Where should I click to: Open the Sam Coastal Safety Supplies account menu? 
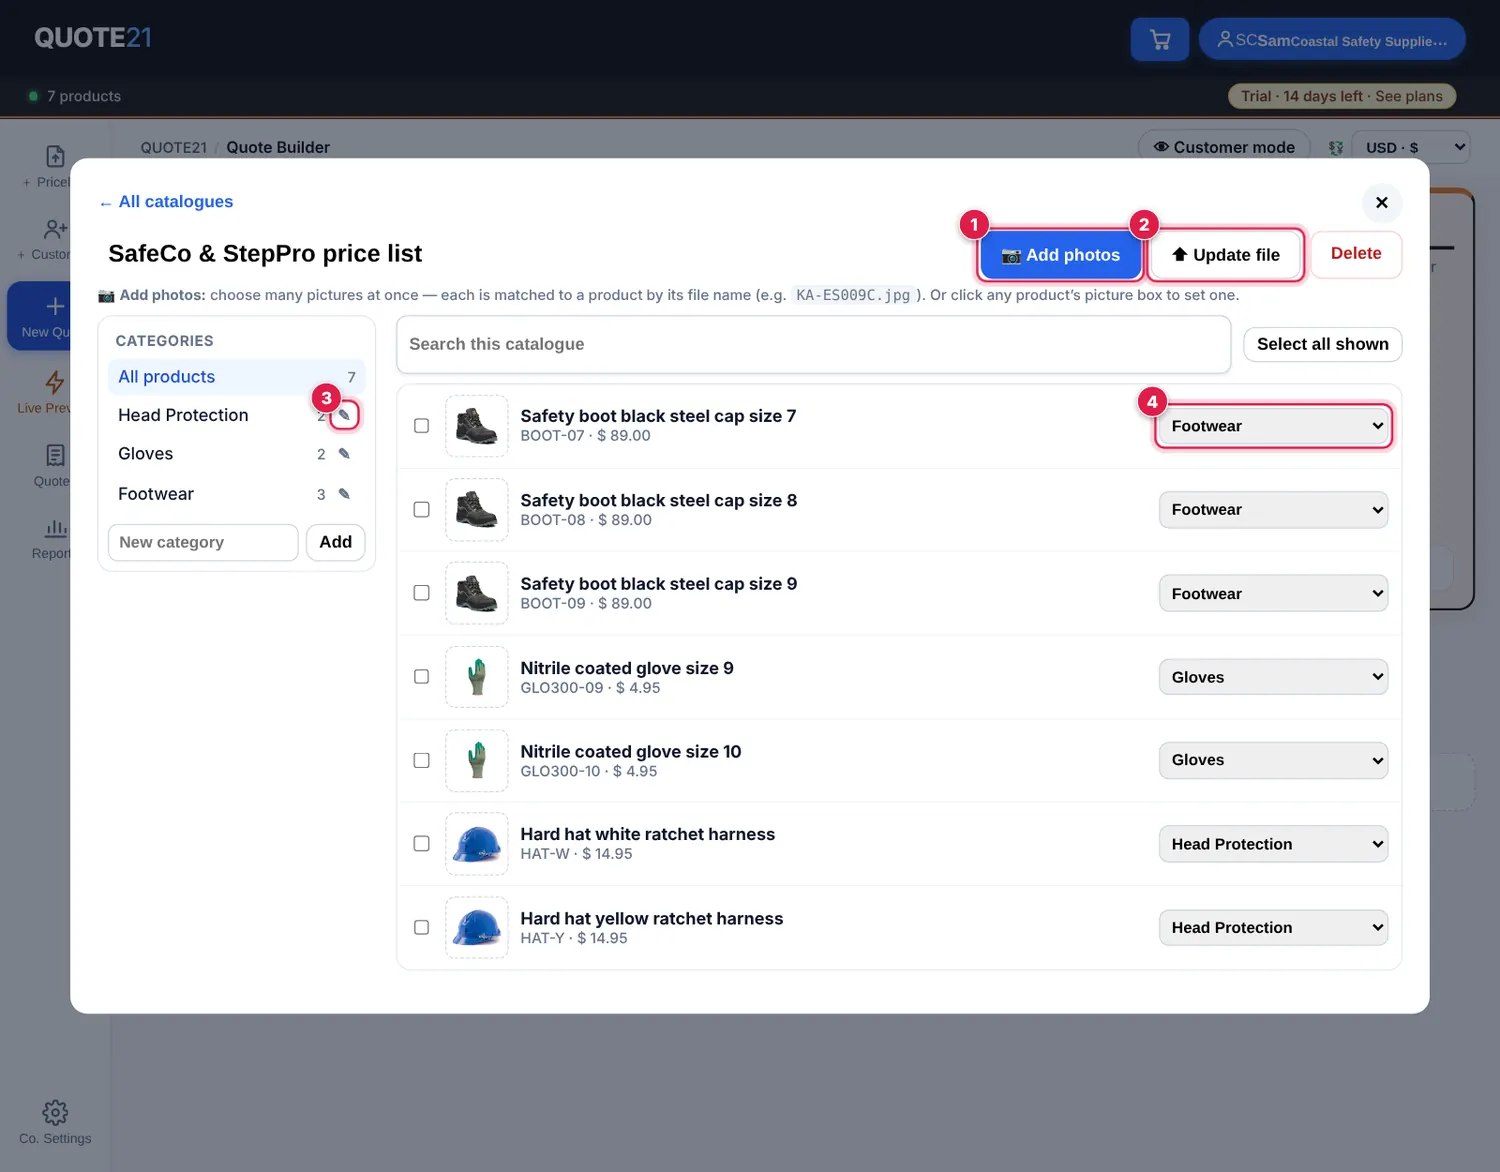click(x=1332, y=40)
